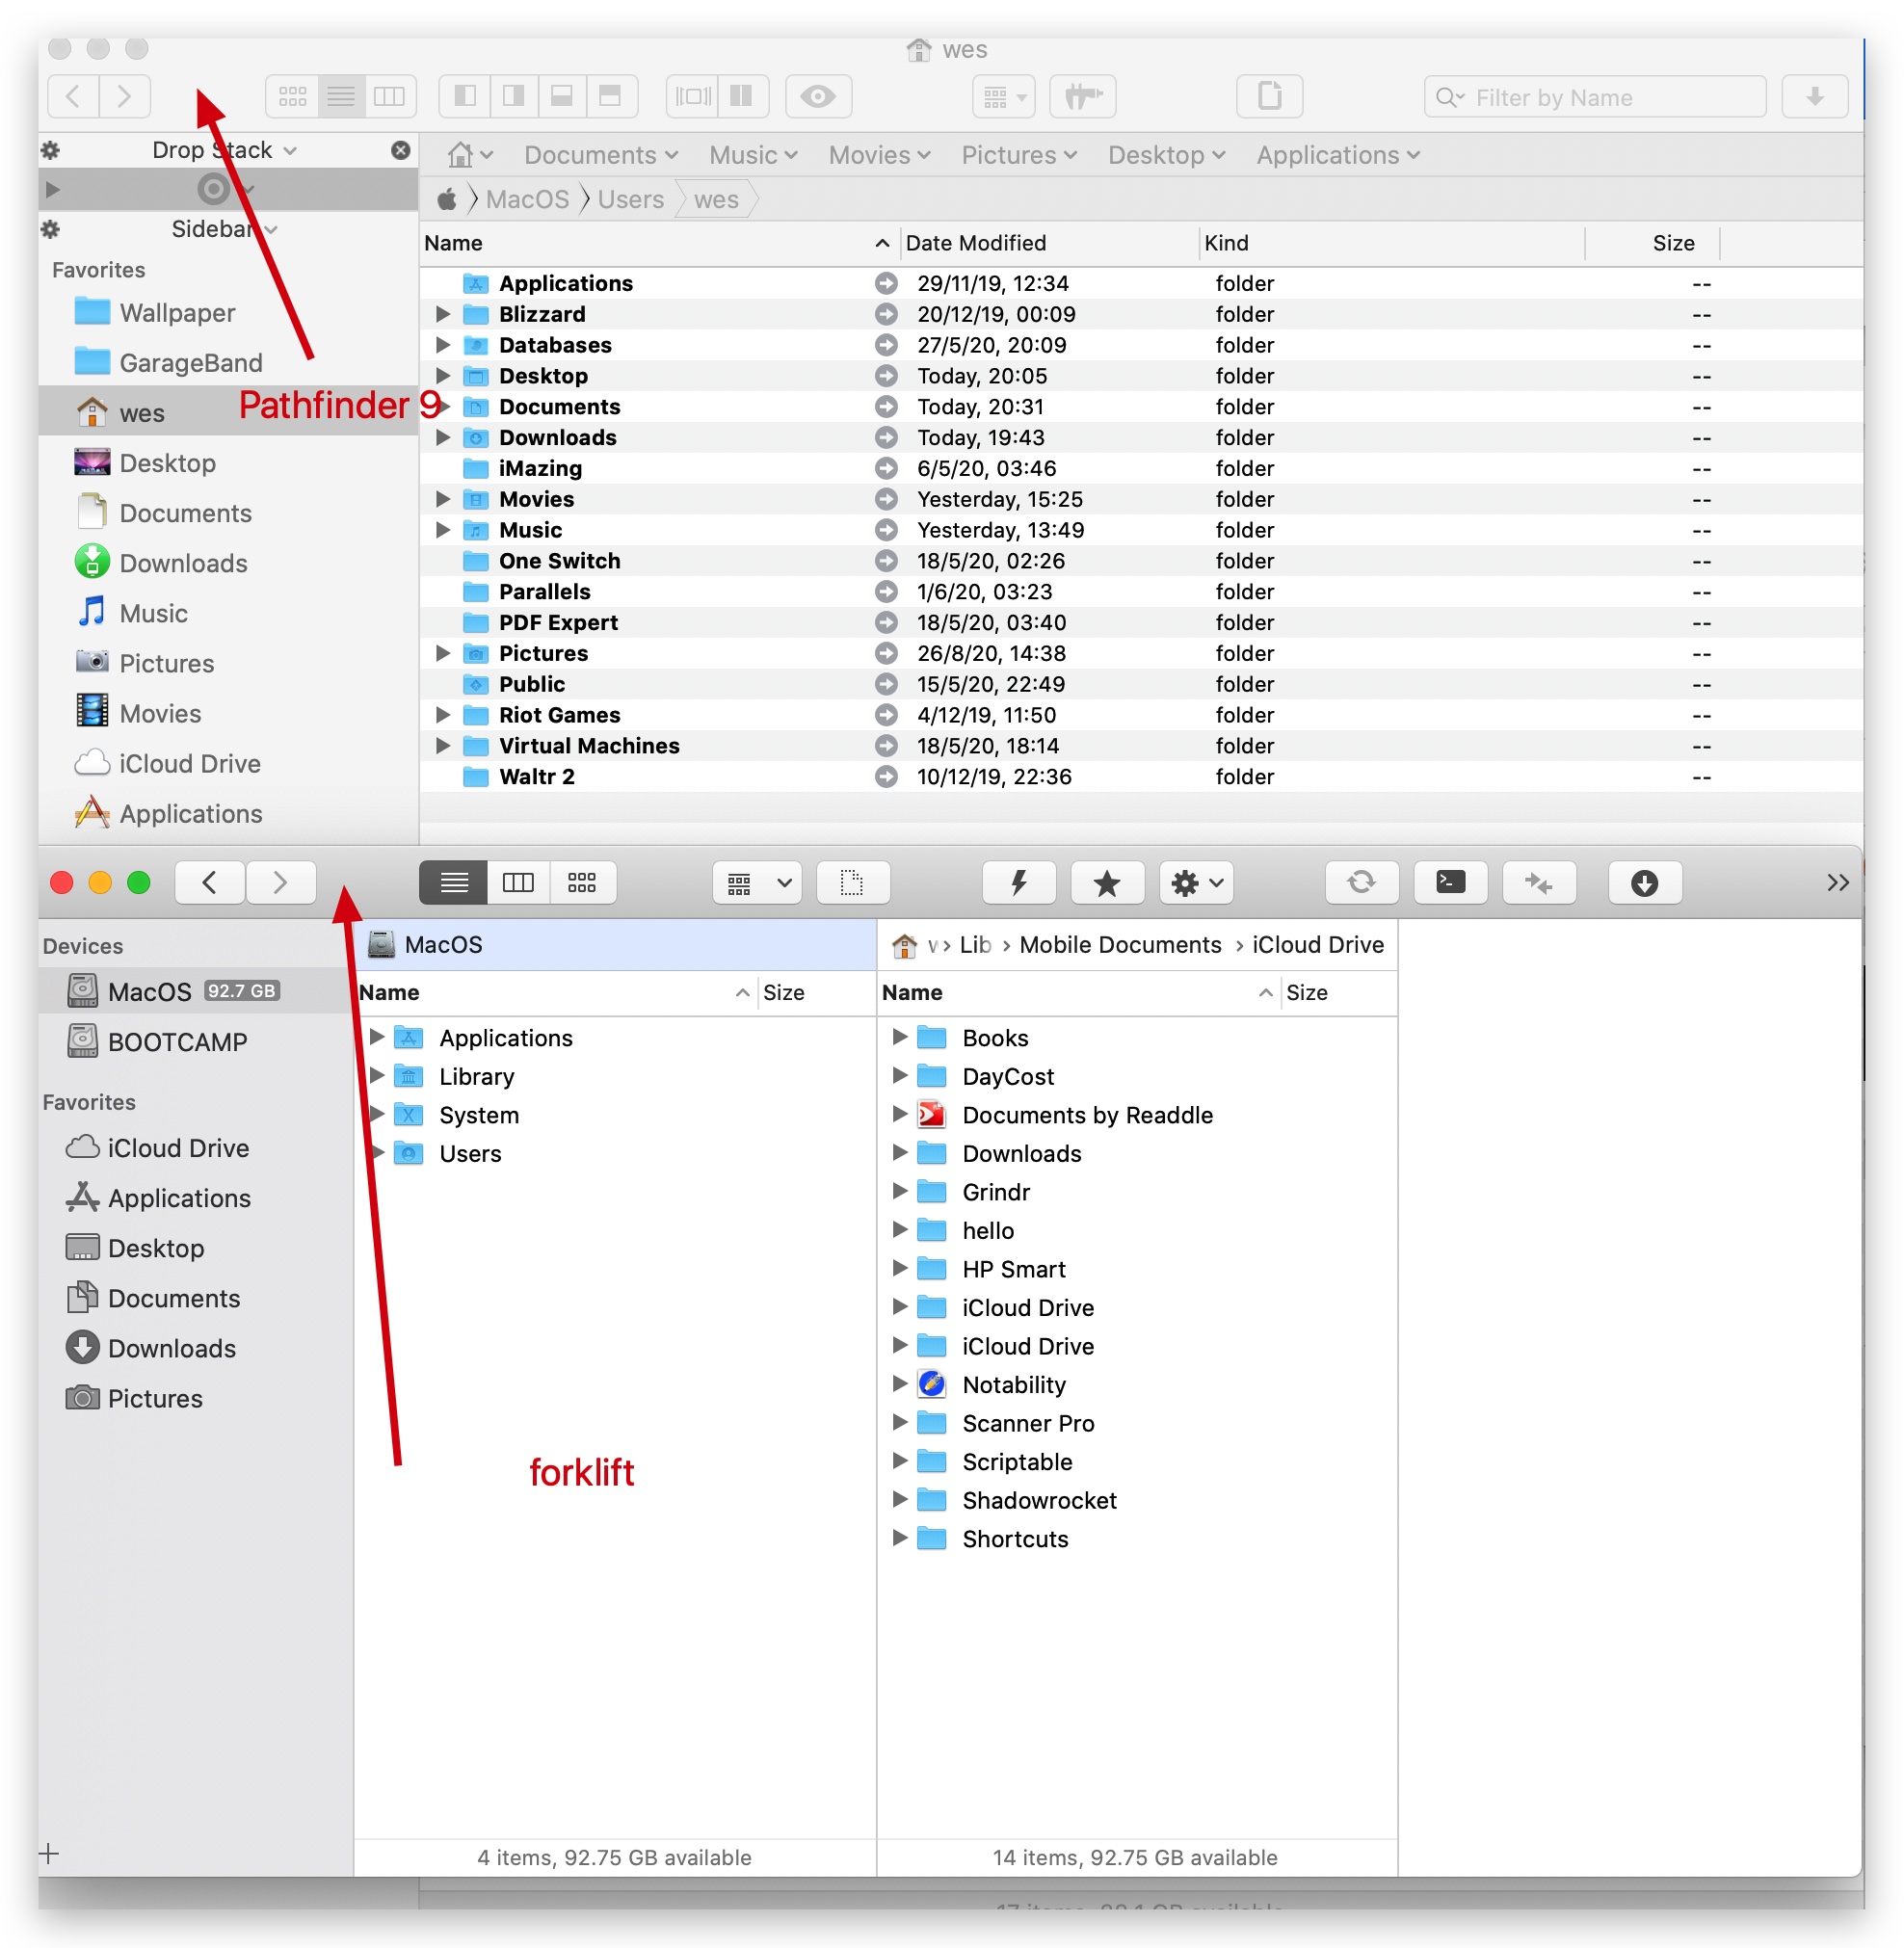The image size is (1904, 1948).
Task: Toggle Path Finder left pane visibility
Action: tap(465, 97)
